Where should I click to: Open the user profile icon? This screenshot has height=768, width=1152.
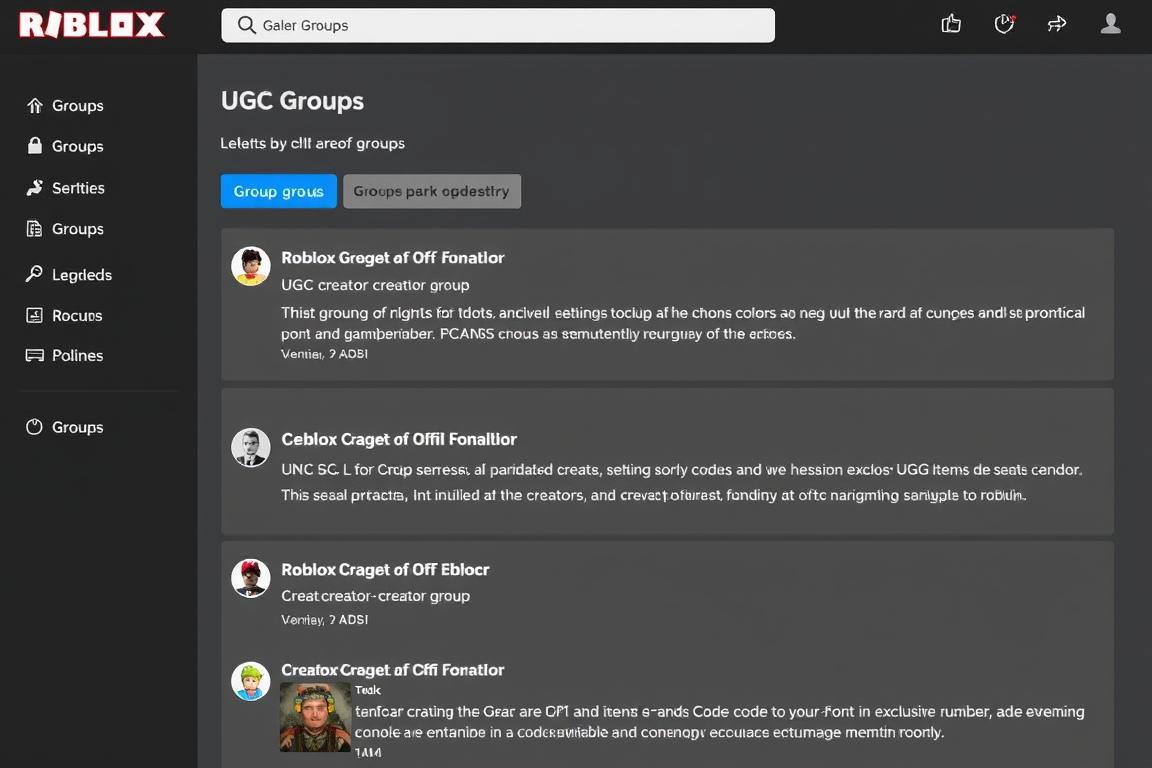1110,24
